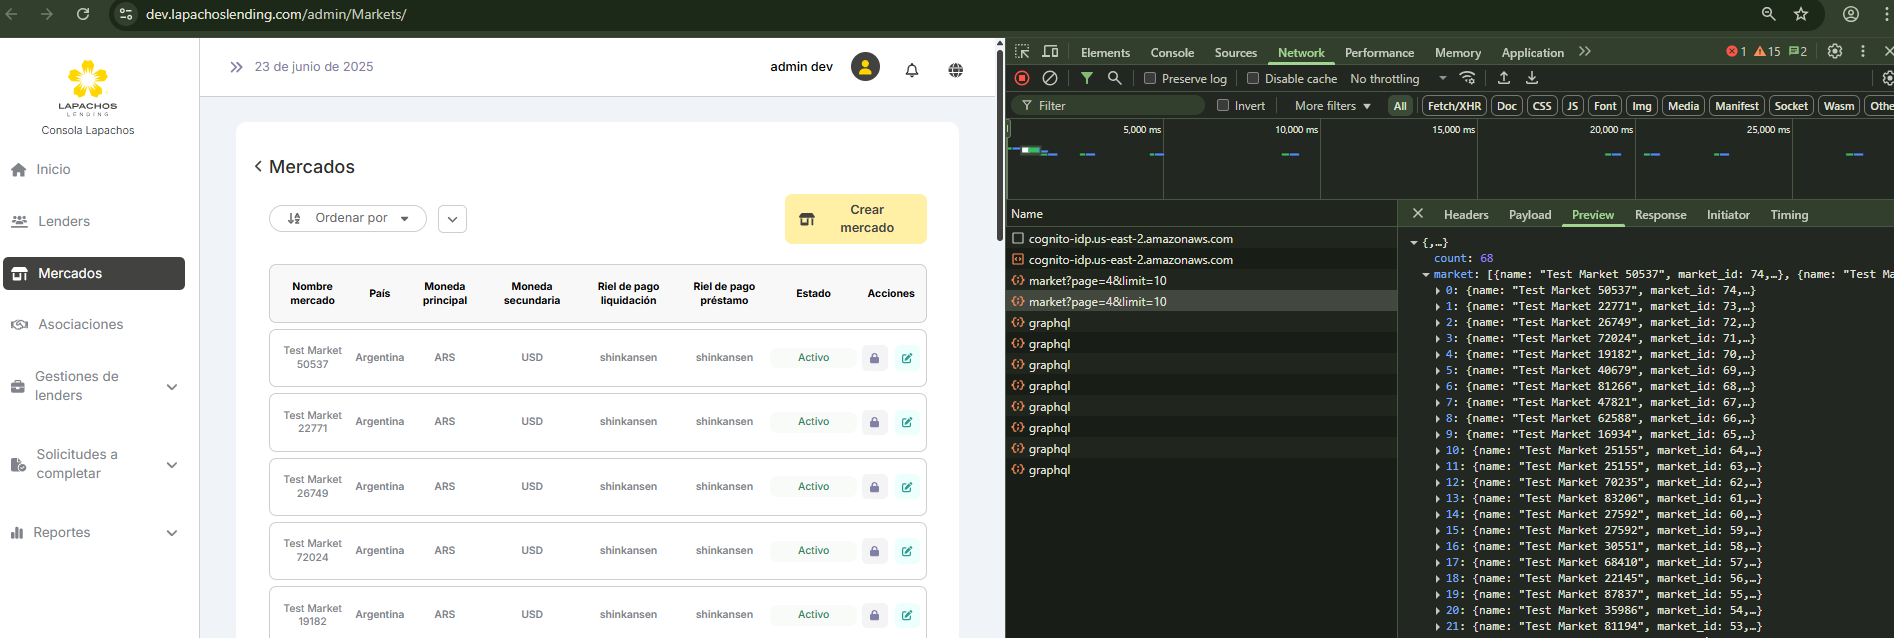Check the Disable cache option
The image size is (1894, 638).
click(x=1253, y=78)
